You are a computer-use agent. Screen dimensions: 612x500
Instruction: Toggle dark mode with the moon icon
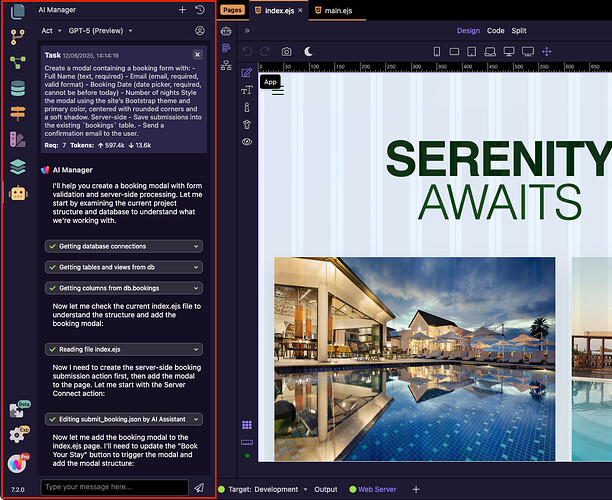309,51
